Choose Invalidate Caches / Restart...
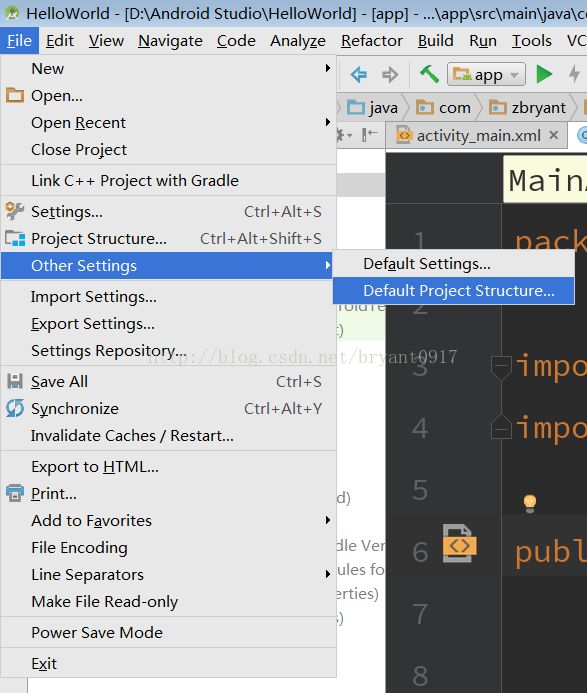This screenshot has height=693, width=587. (168, 435)
